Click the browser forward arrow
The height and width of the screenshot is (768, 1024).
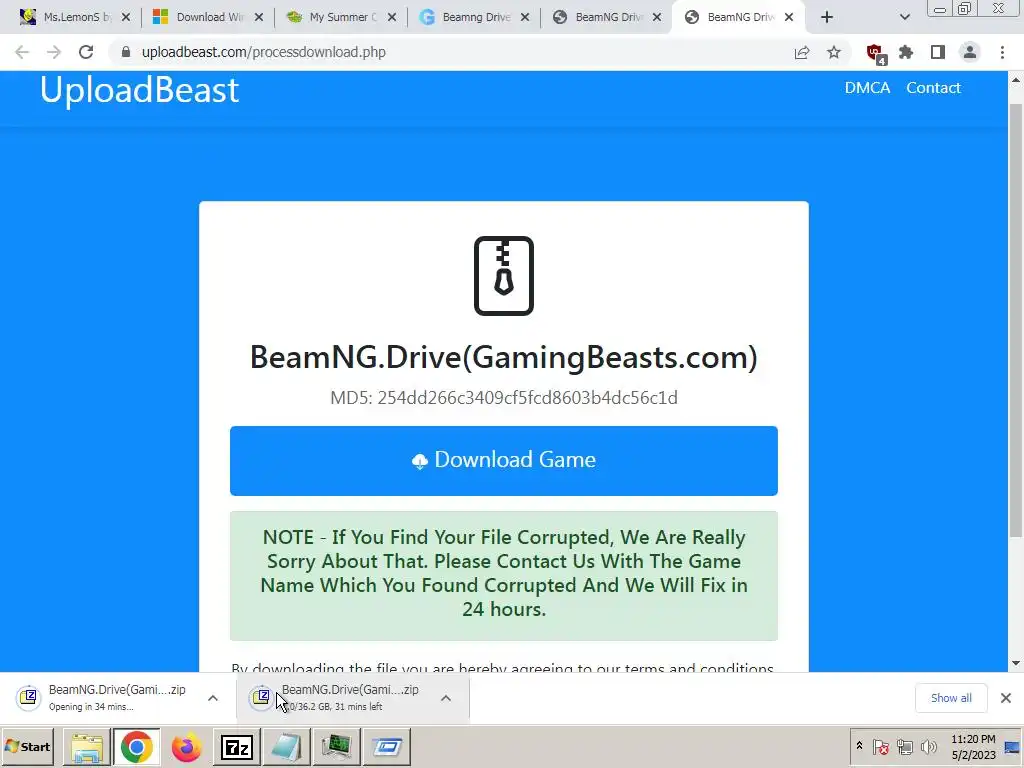coord(54,52)
